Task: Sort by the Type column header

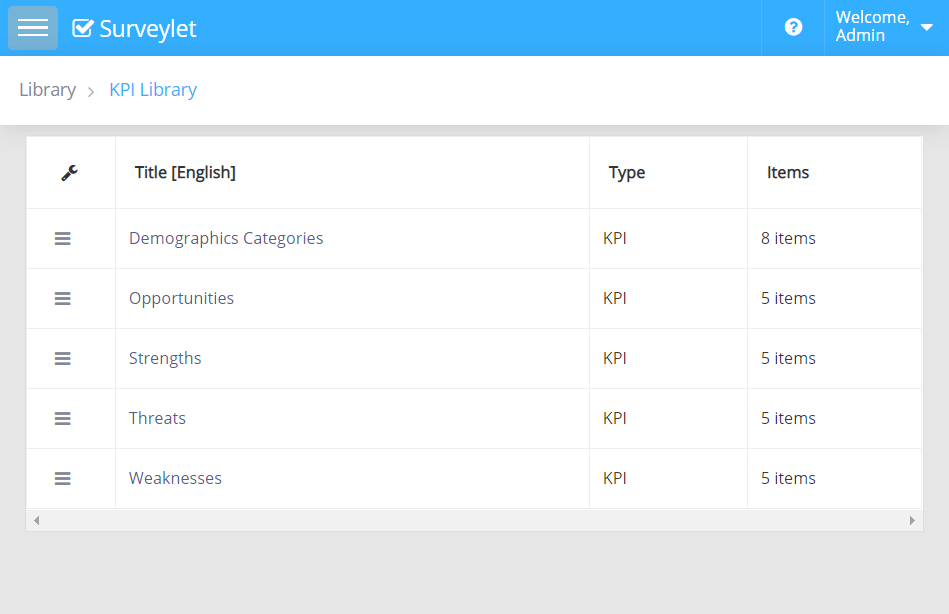Action: pyautogui.click(x=627, y=173)
